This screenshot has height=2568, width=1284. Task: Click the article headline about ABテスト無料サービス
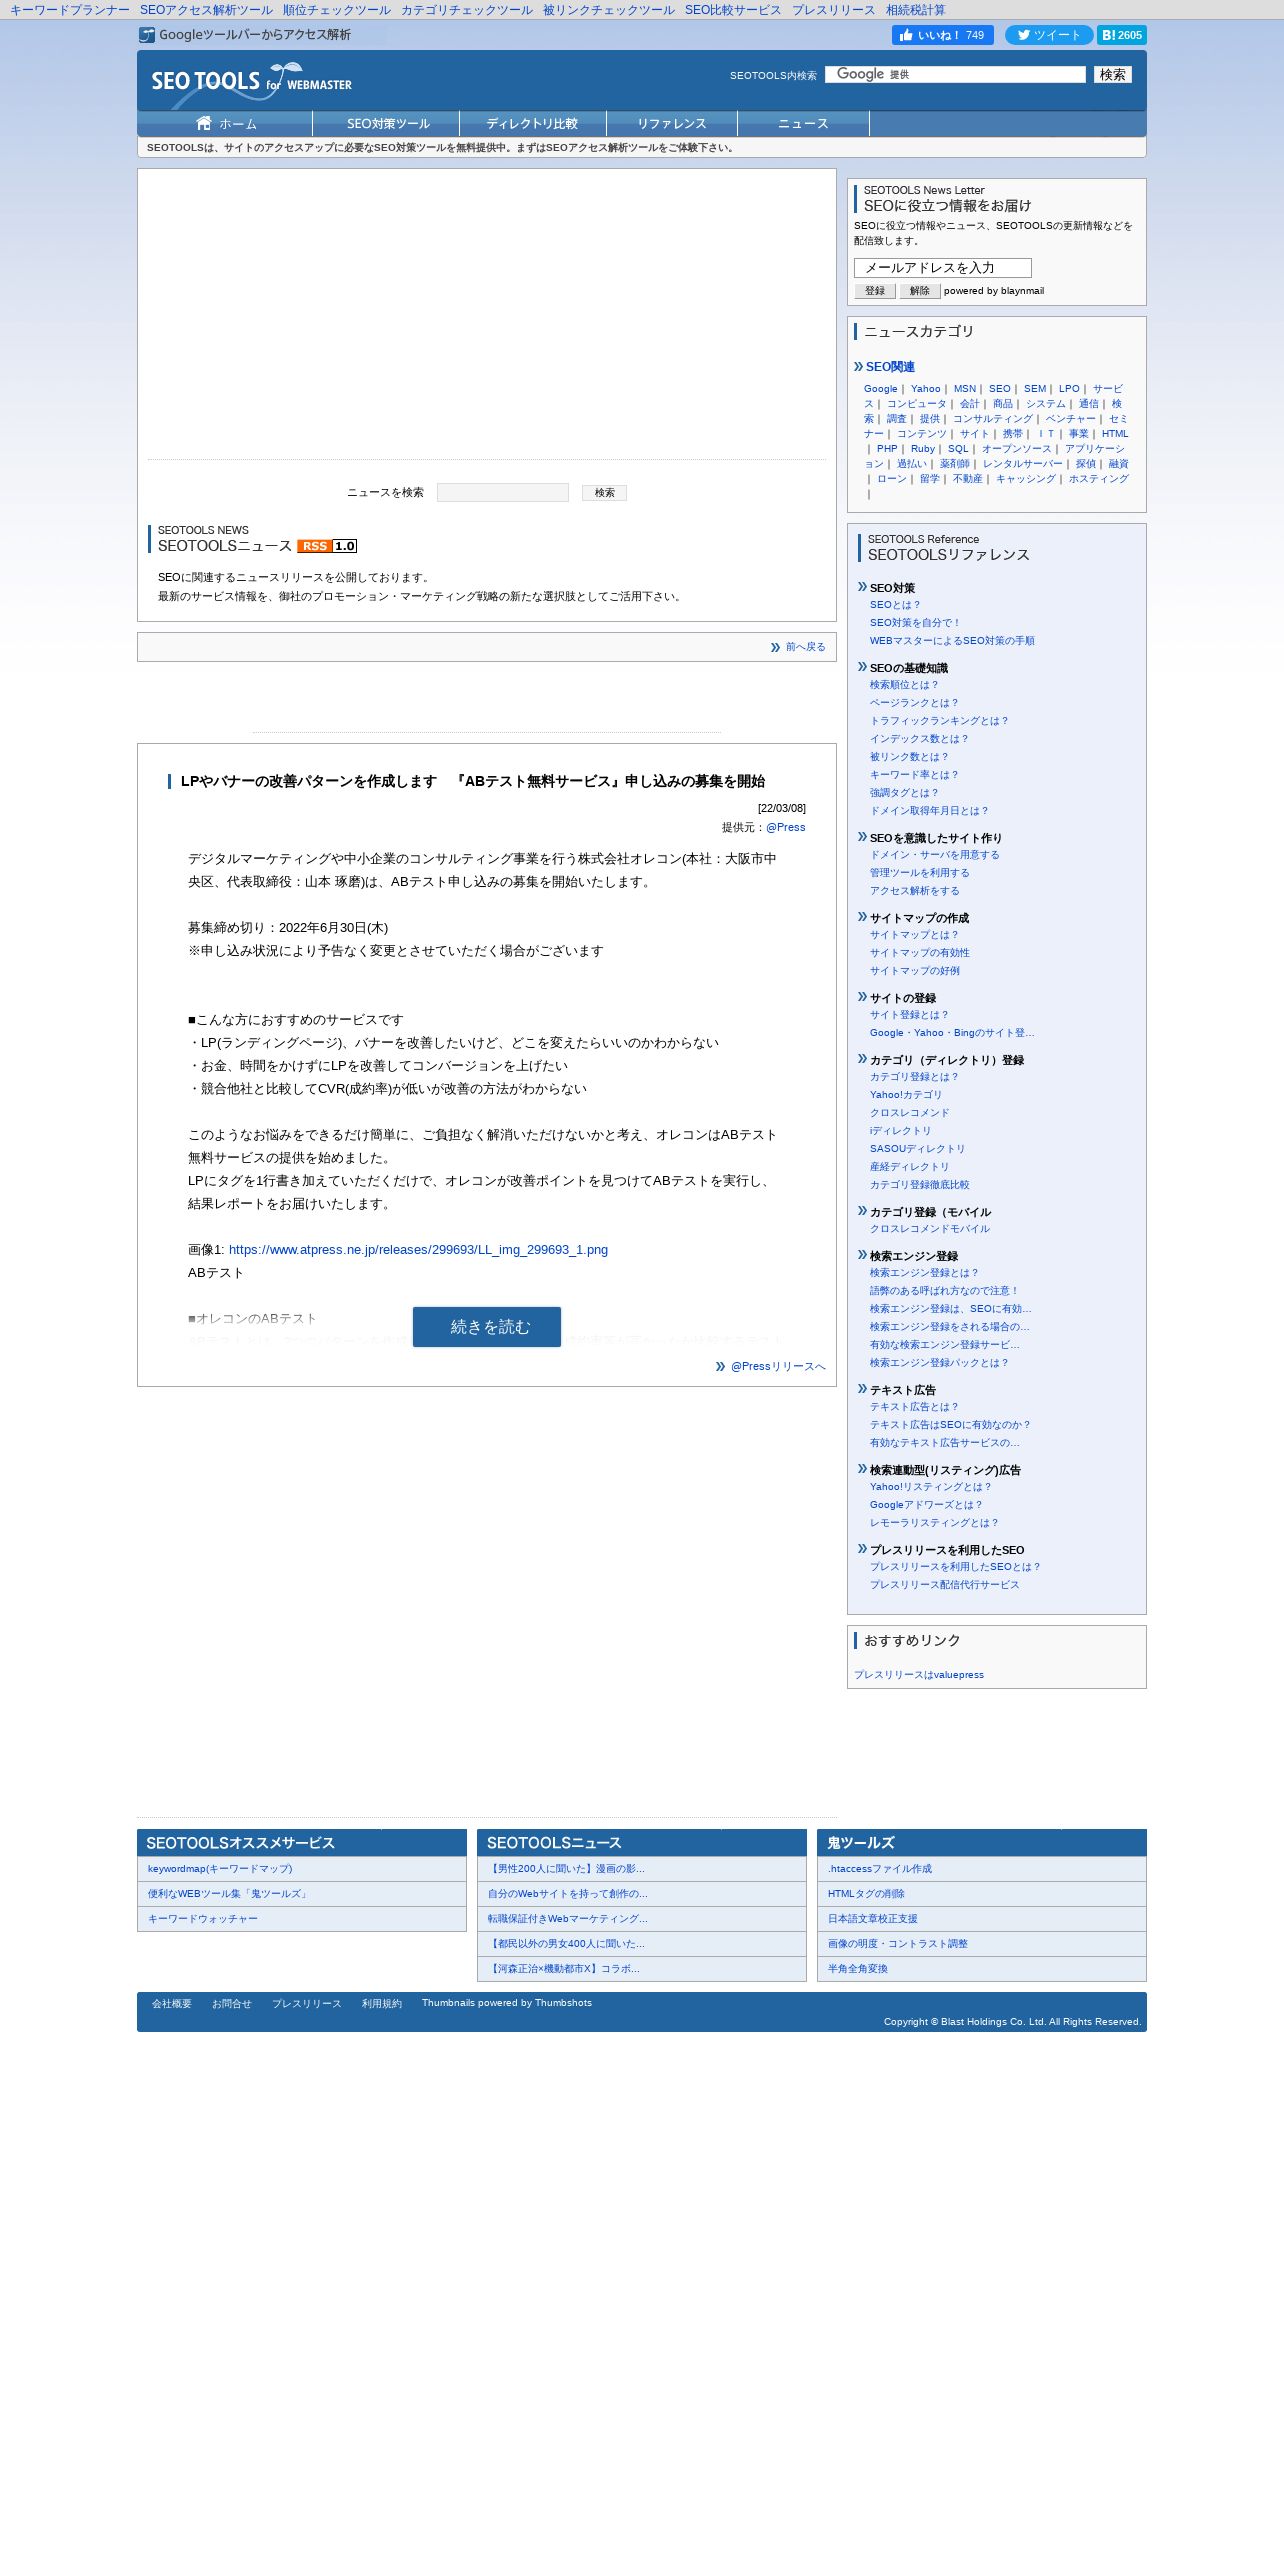[472, 782]
